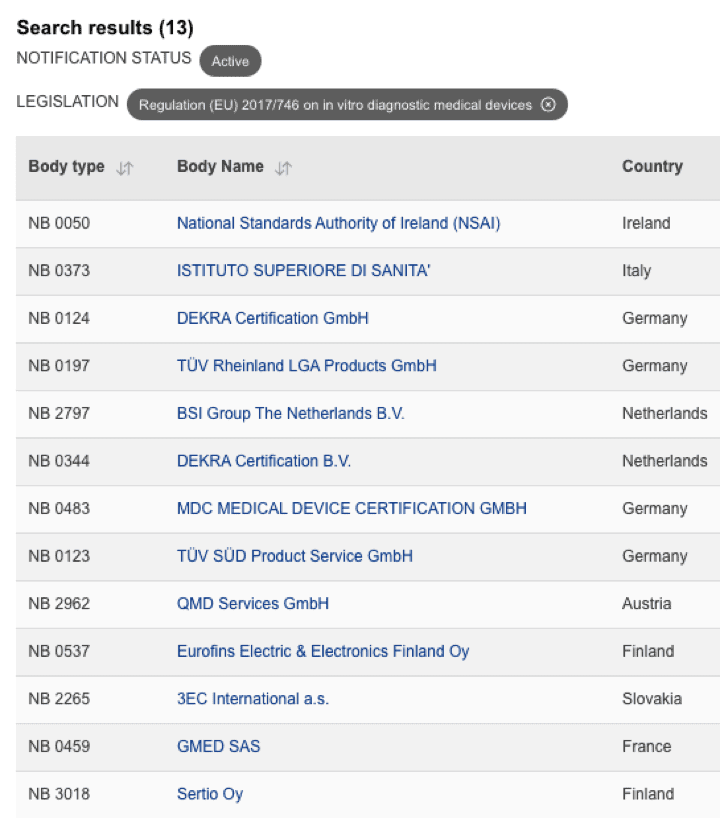Open DEKRA Certification B.V. link
Viewport: 720px width, 818px height.
coord(263,461)
